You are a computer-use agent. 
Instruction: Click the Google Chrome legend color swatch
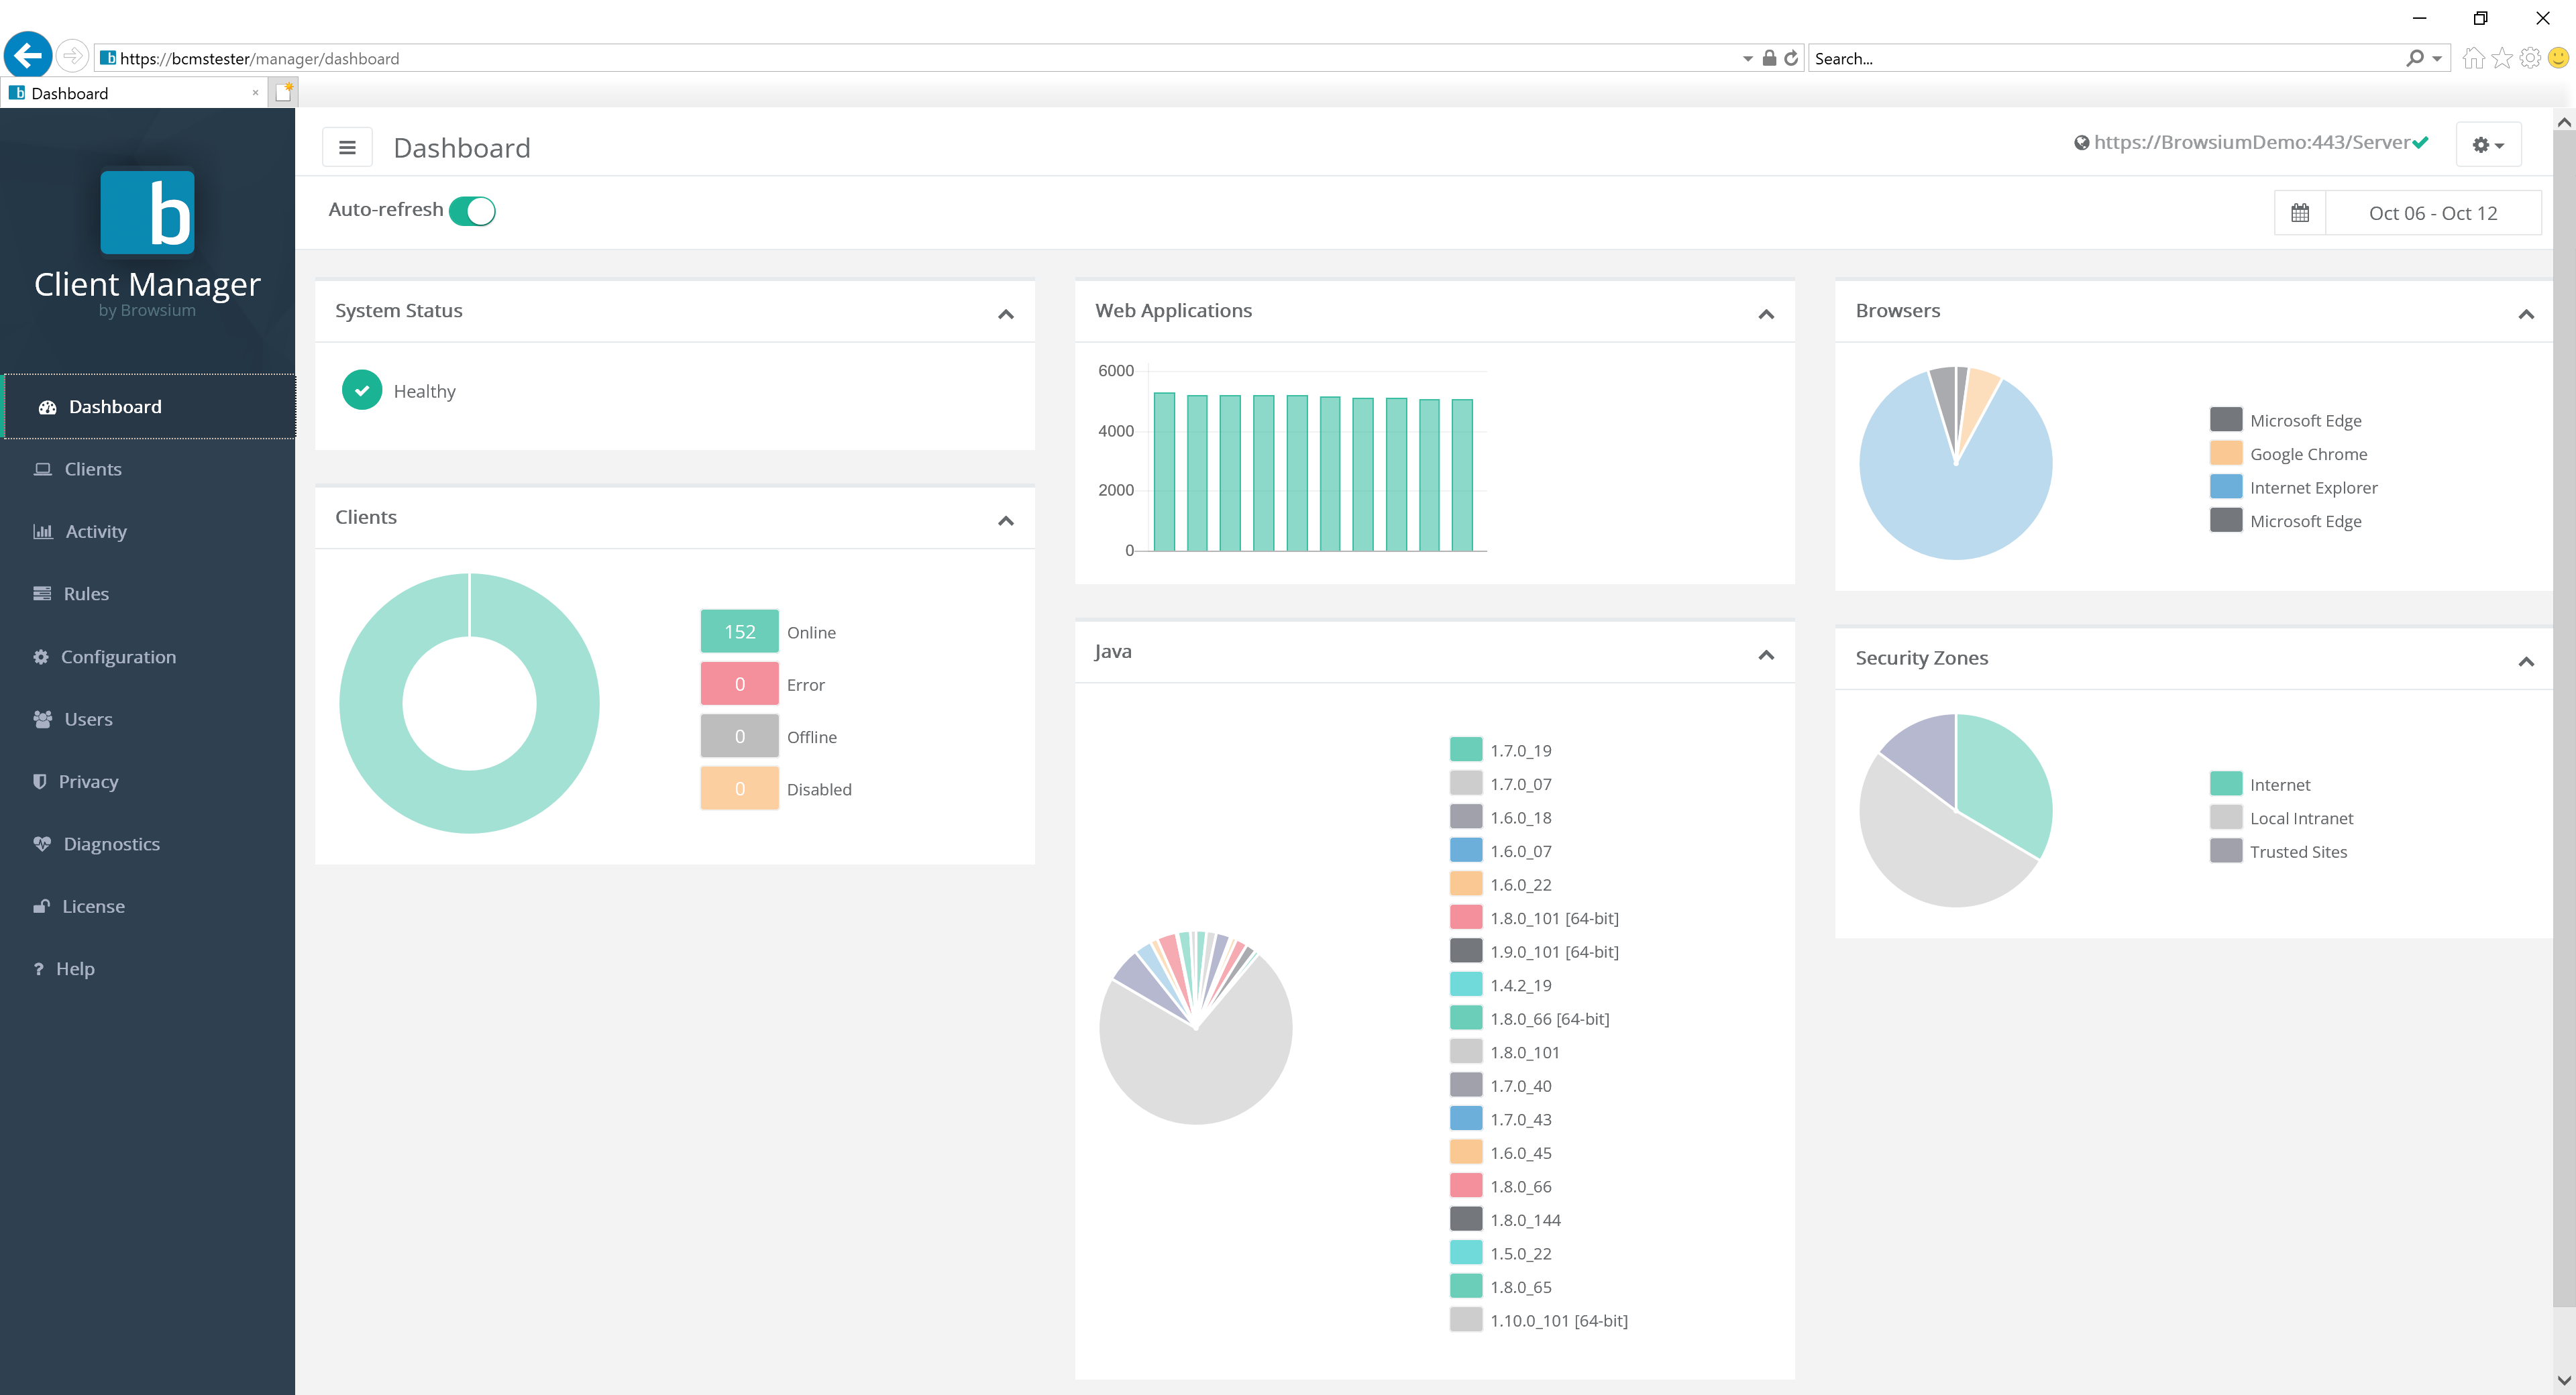2226,453
